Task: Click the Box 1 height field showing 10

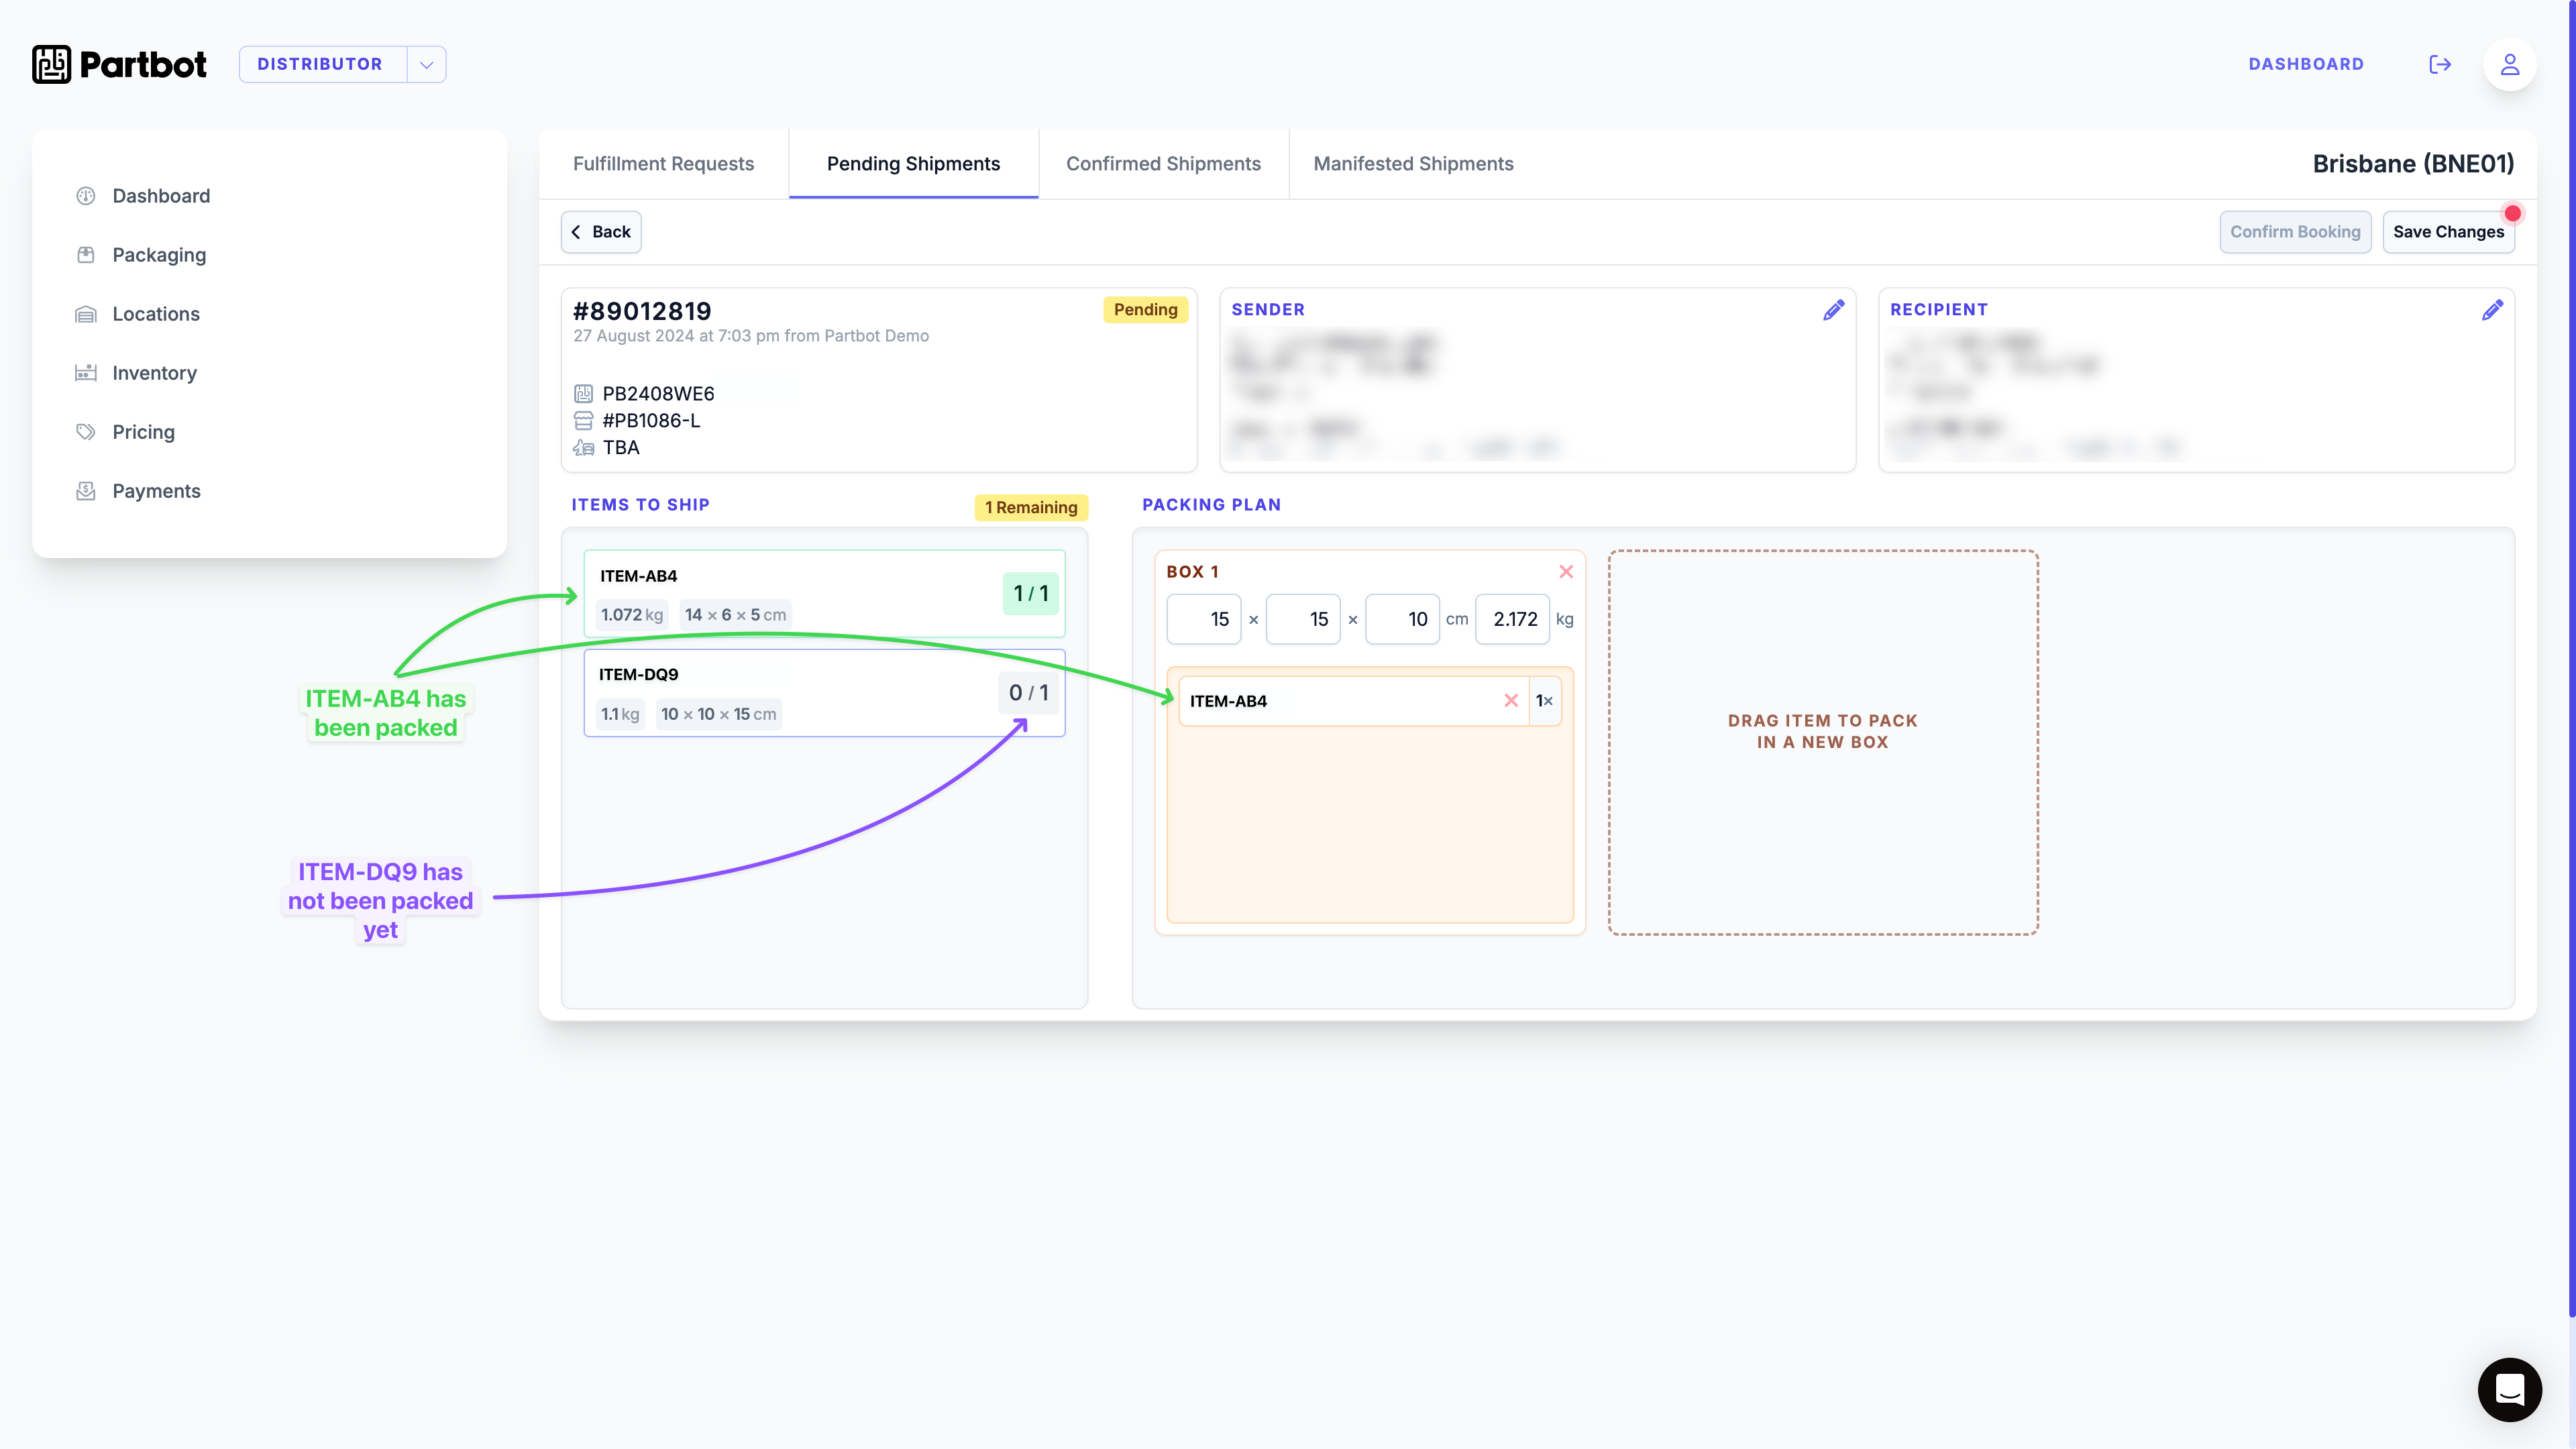Action: click(x=1402, y=619)
